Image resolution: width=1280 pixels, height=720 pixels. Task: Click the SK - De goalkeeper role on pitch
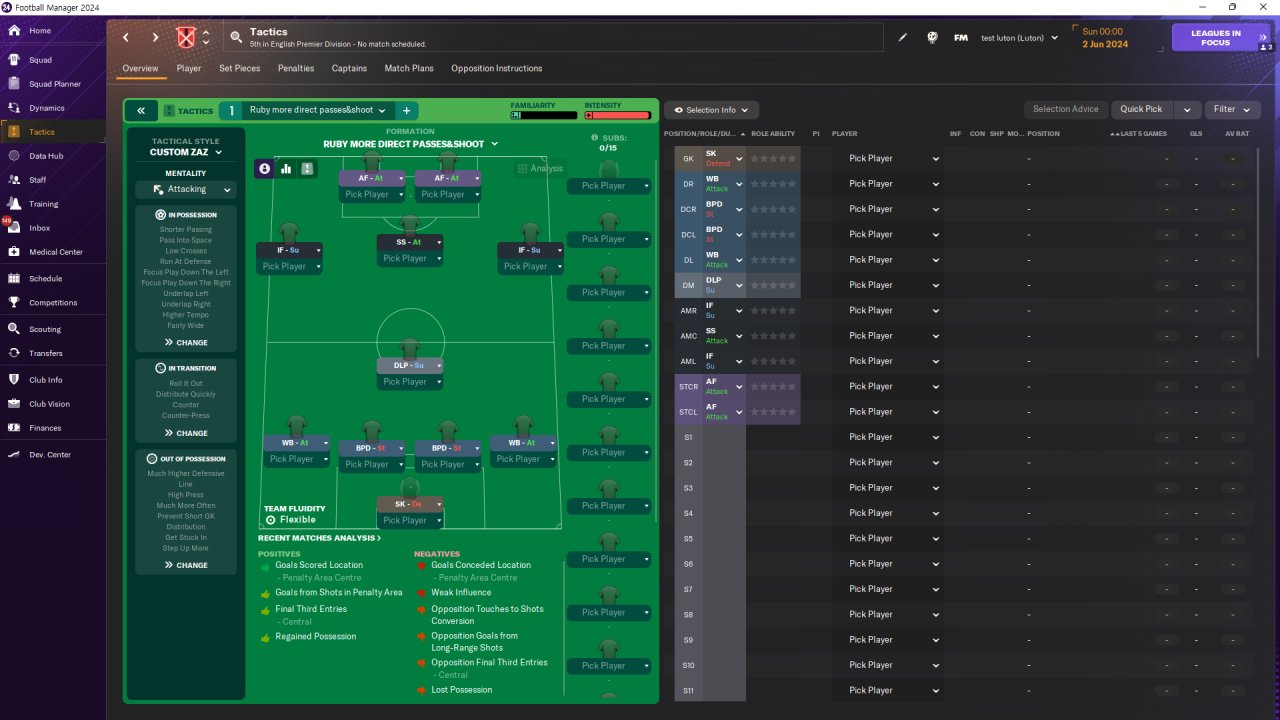click(x=409, y=504)
